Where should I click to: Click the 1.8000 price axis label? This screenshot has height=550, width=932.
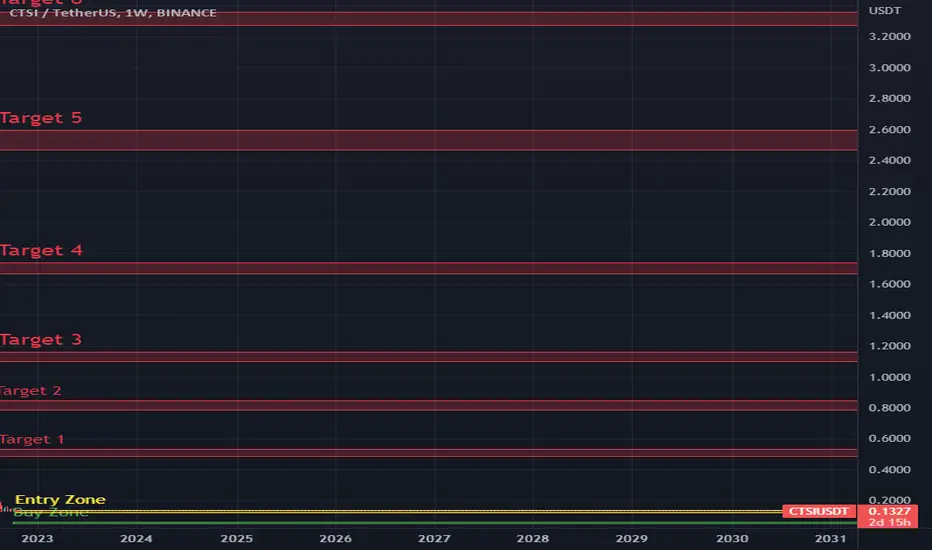click(889, 253)
